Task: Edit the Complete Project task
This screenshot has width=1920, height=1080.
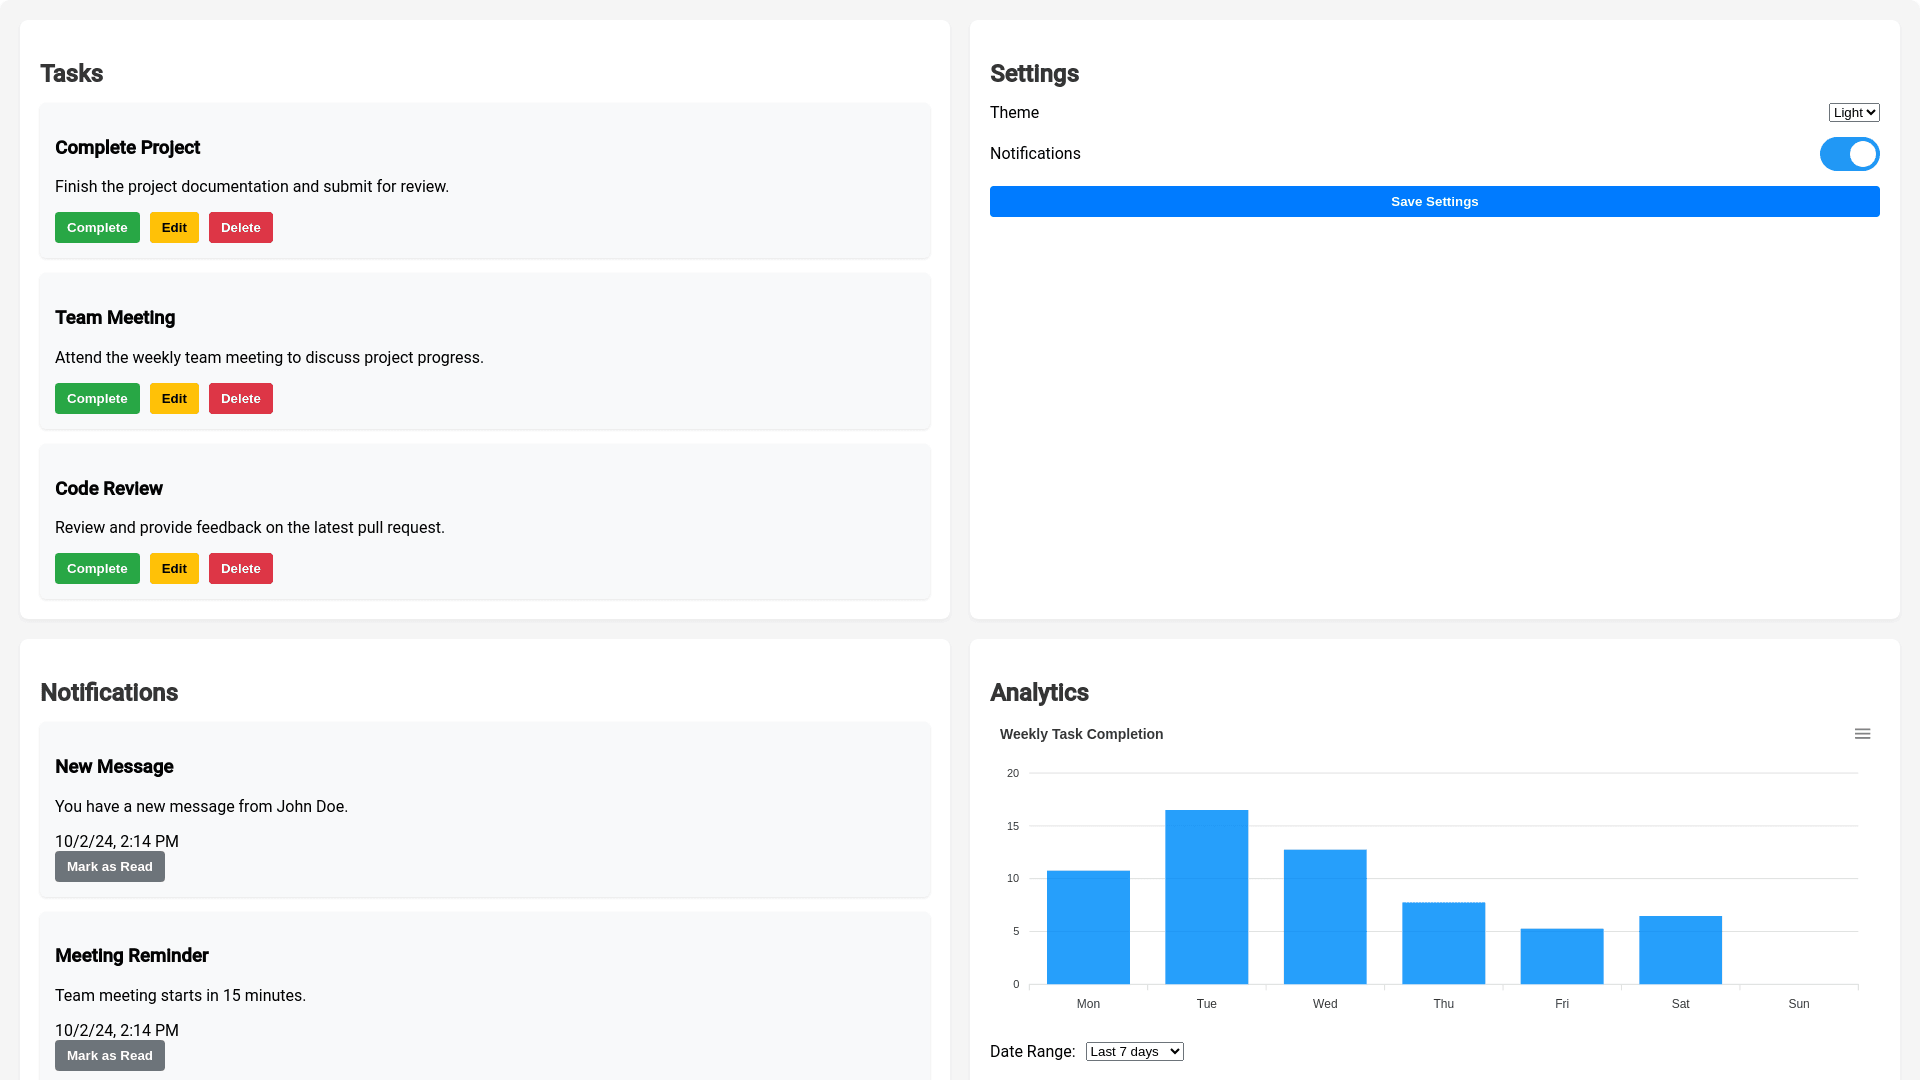Action: 174,228
